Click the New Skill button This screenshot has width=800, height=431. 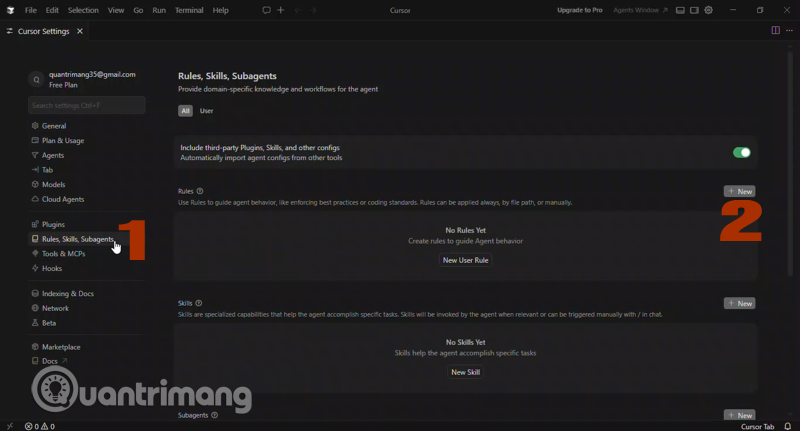pyautogui.click(x=466, y=372)
